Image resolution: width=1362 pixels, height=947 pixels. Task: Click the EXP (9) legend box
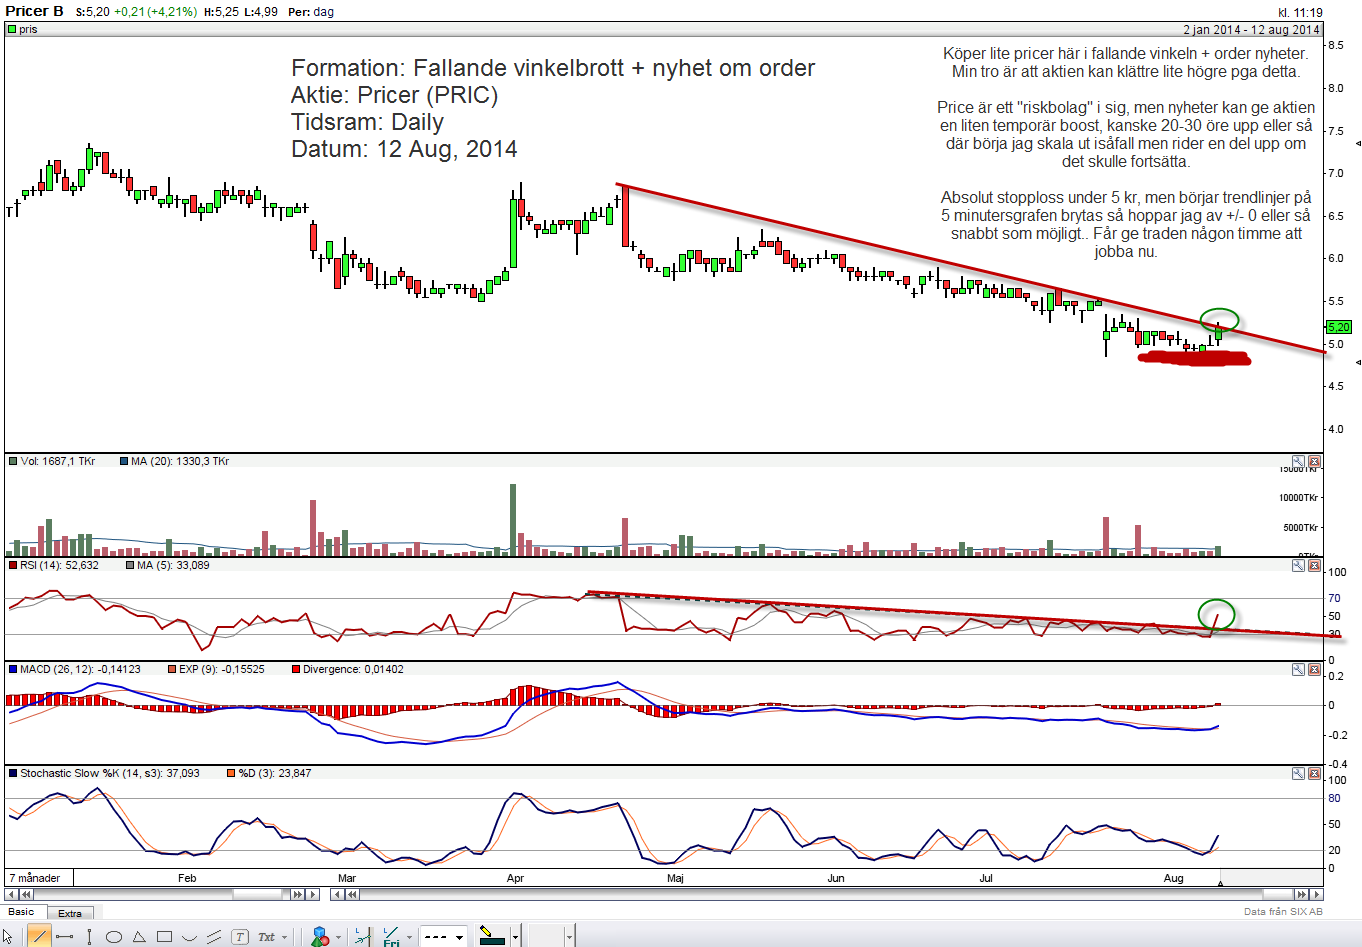[172, 669]
